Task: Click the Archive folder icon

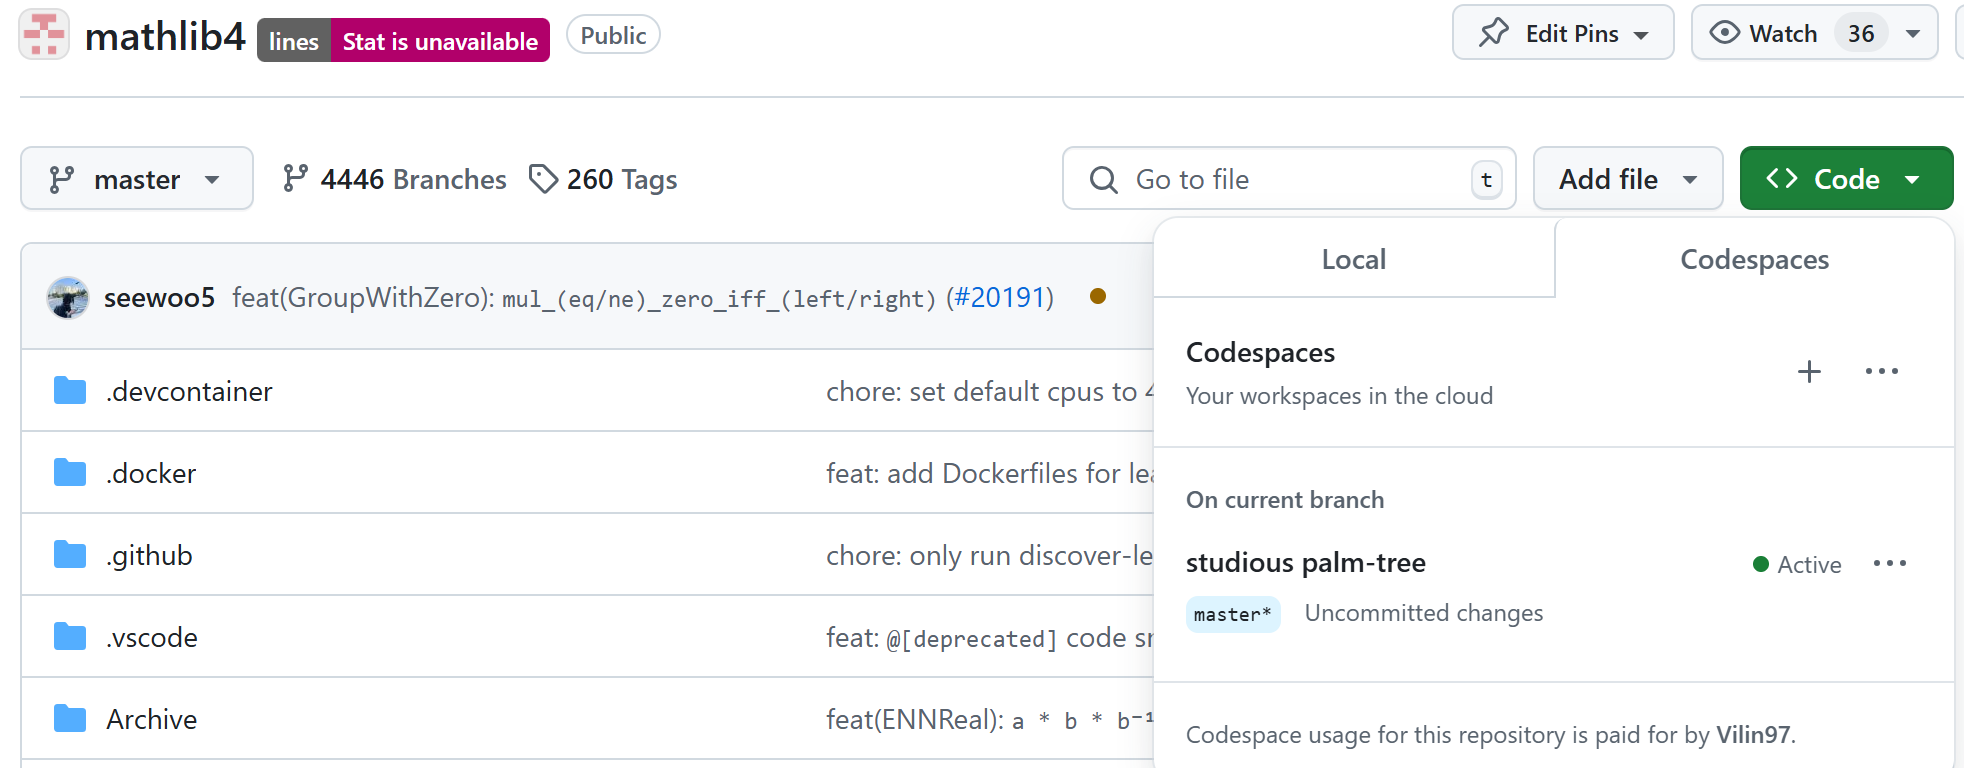Action: tap(70, 719)
